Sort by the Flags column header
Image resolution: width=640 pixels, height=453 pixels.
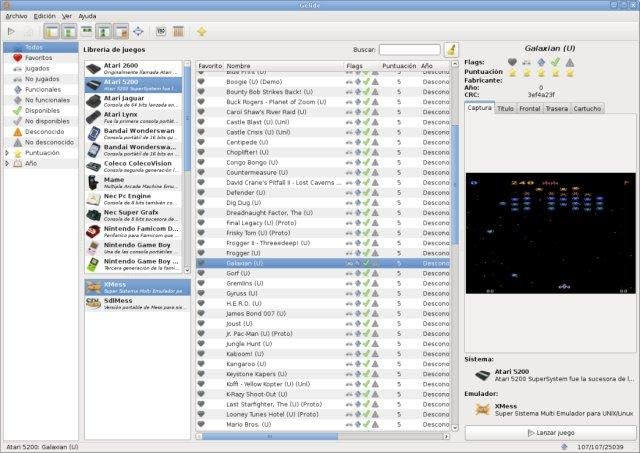click(362, 66)
